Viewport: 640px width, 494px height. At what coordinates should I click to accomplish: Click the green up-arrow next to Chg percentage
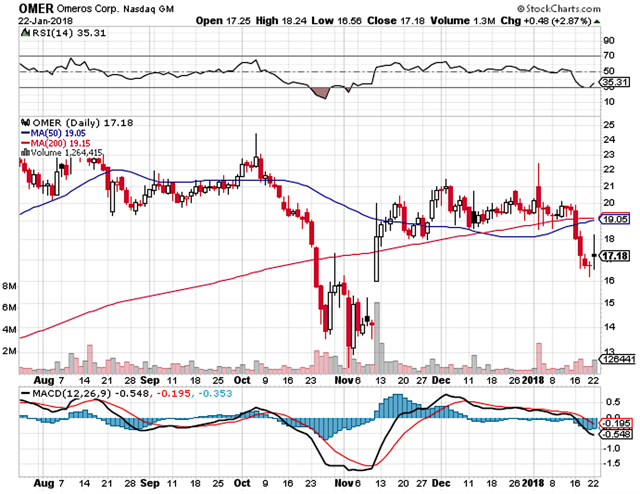click(597, 21)
